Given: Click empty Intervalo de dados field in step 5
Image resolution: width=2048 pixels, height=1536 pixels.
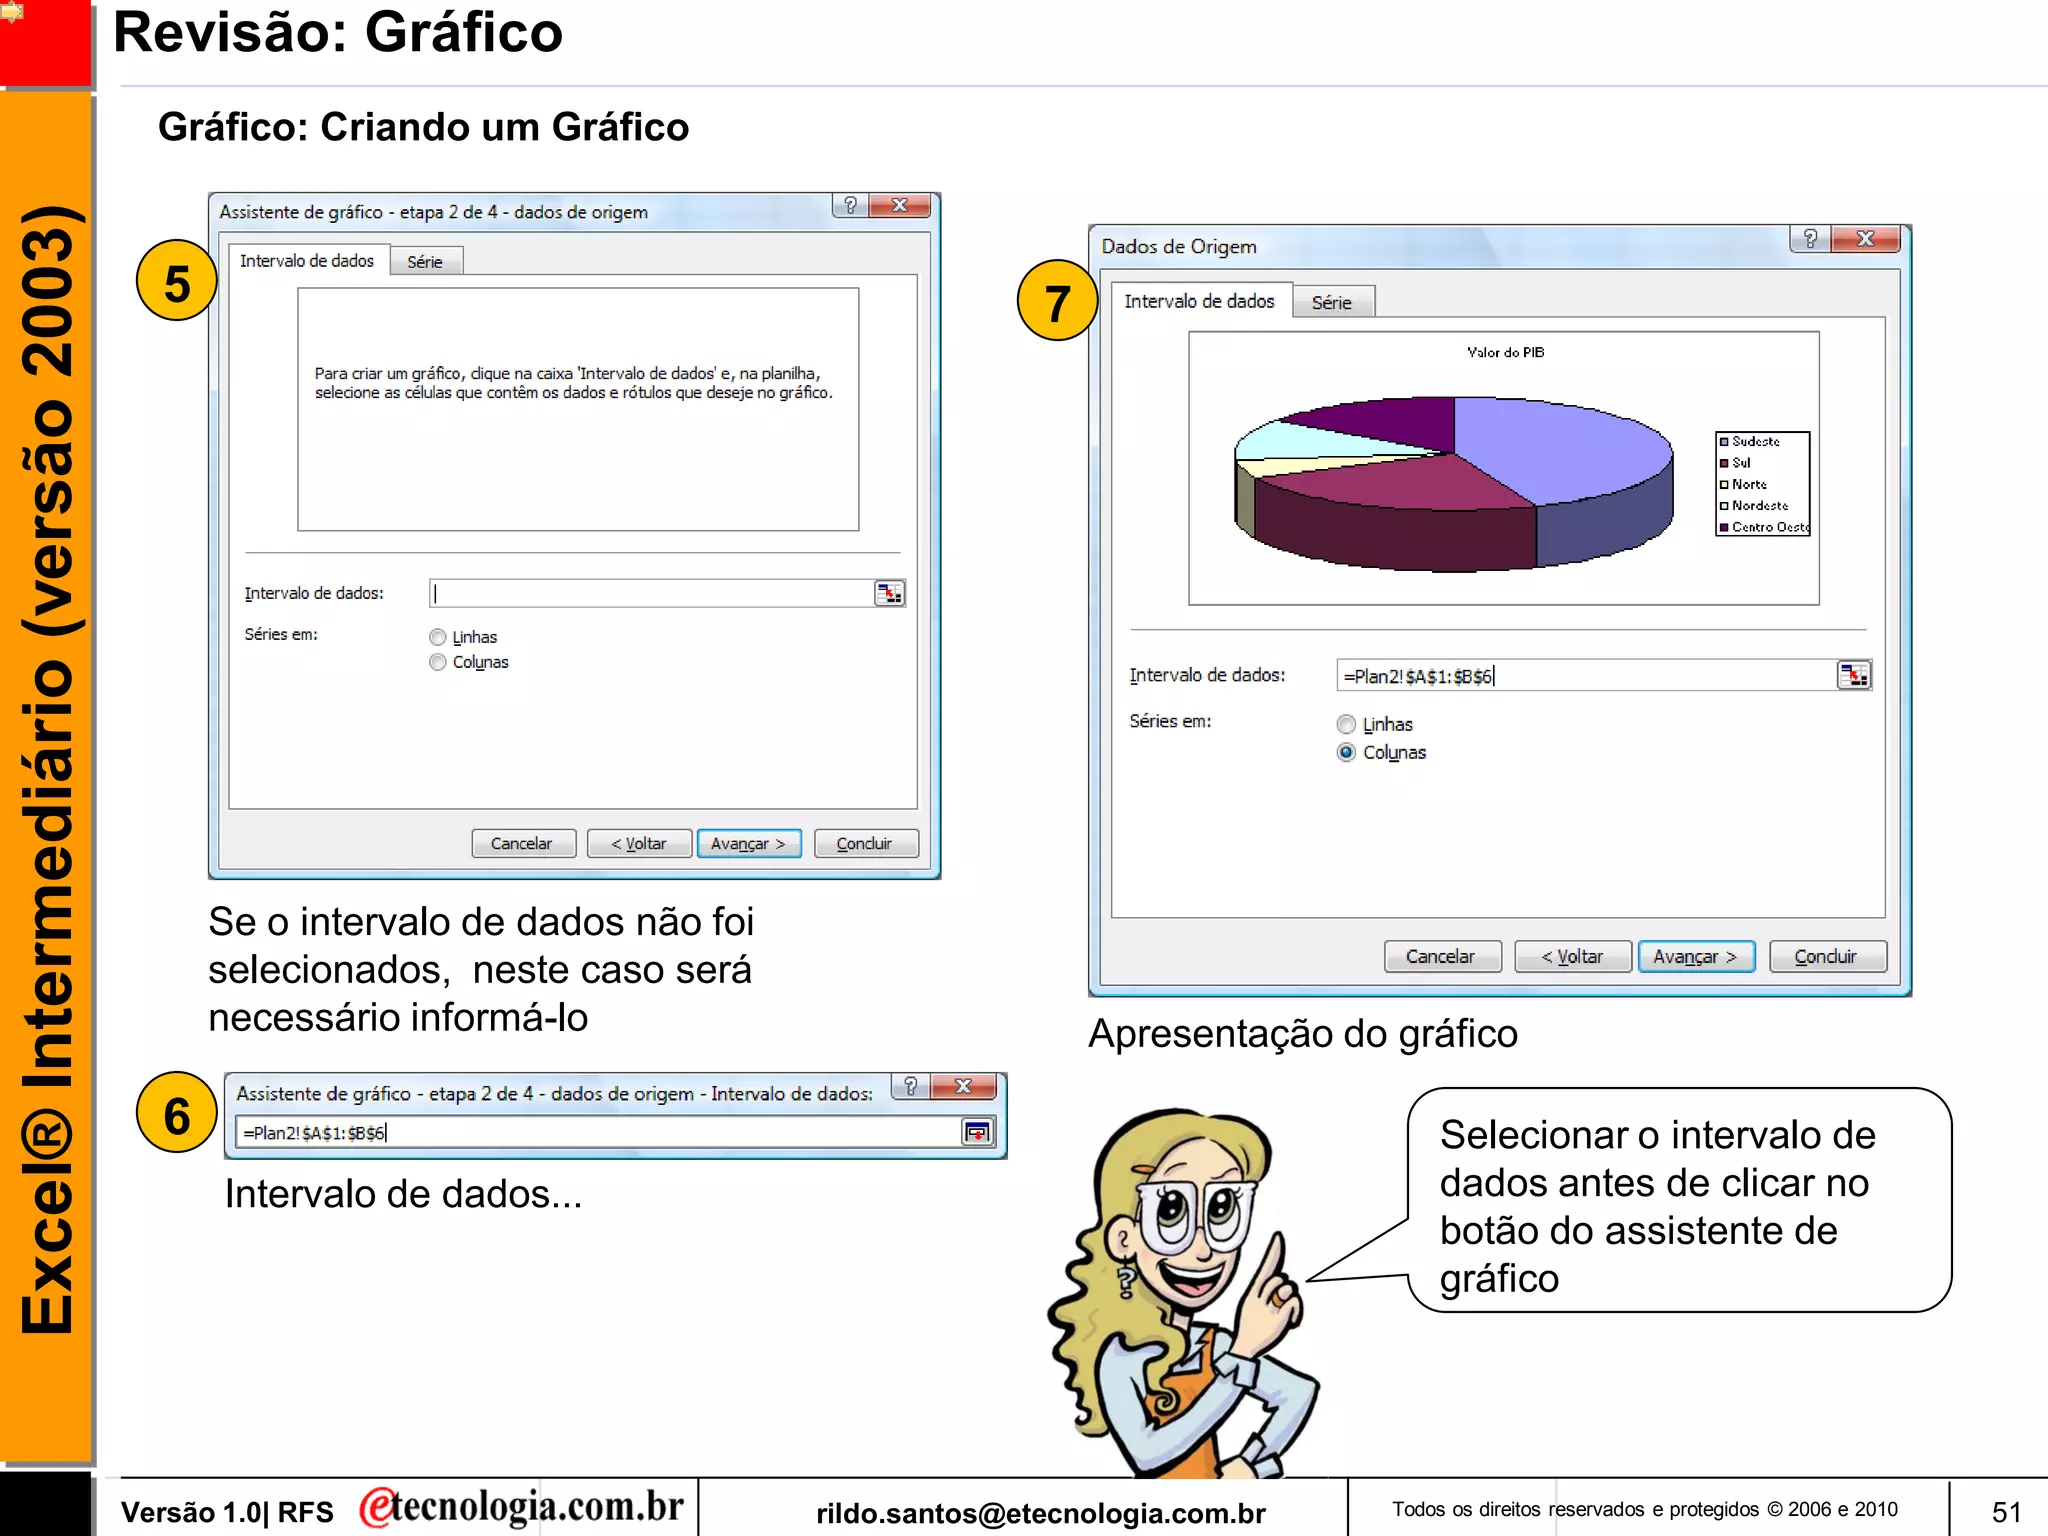Looking at the screenshot, I should click(x=652, y=593).
